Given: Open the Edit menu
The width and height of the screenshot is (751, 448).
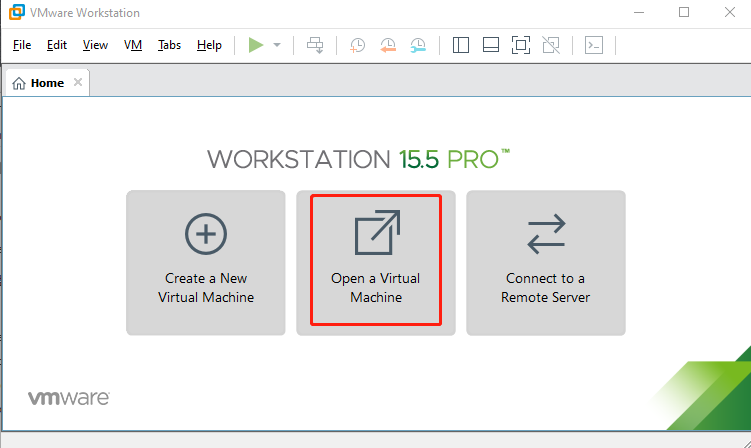Looking at the screenshot, I should (57, 45).
